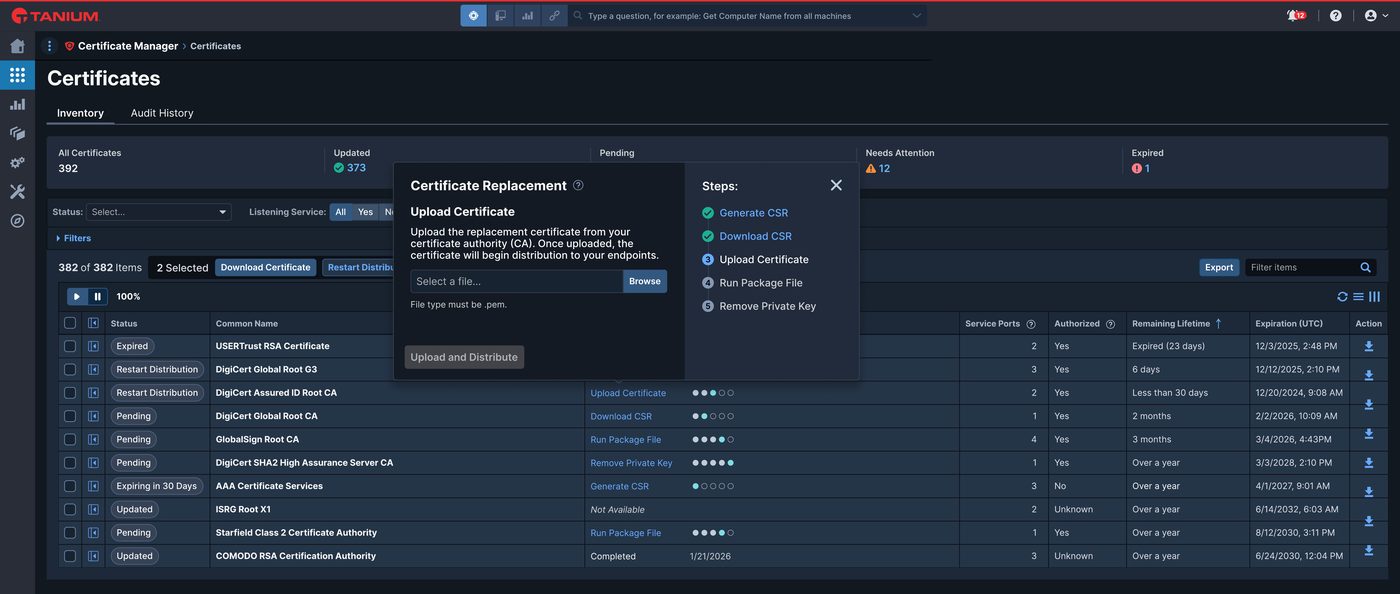Open the column customization icon
The height and width of the screenshot is (594, 1400).
pyautogui.click(x=1374, y=297)
